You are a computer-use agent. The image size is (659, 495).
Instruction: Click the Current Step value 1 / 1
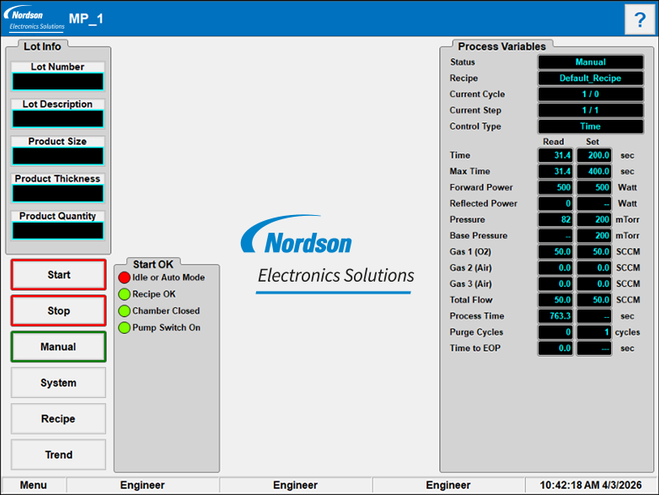(x=590, y=110)
